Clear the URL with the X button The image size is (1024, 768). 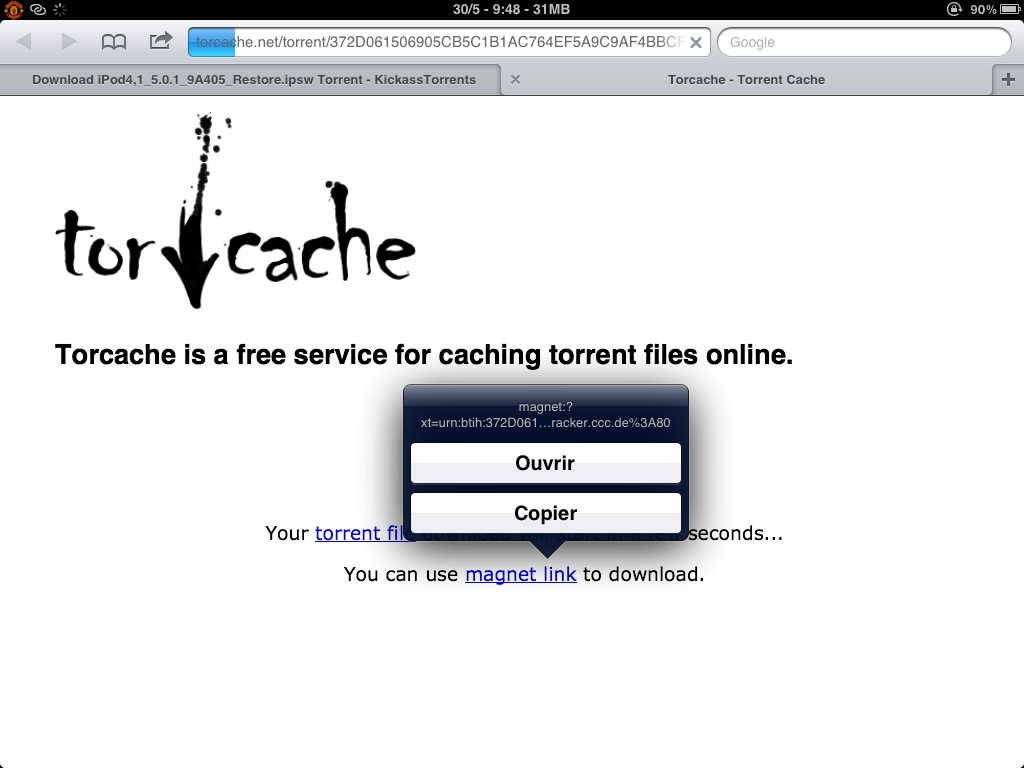click(x=696, y=42)
